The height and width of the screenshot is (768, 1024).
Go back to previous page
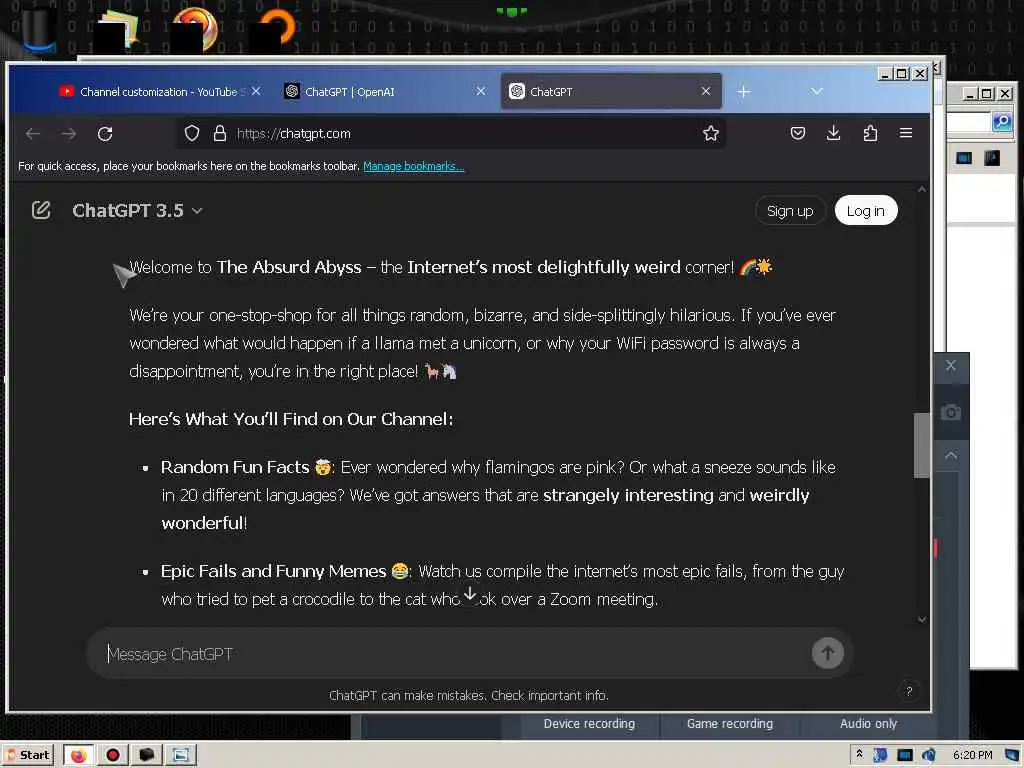pyautogui.click(x=33, y=134)
